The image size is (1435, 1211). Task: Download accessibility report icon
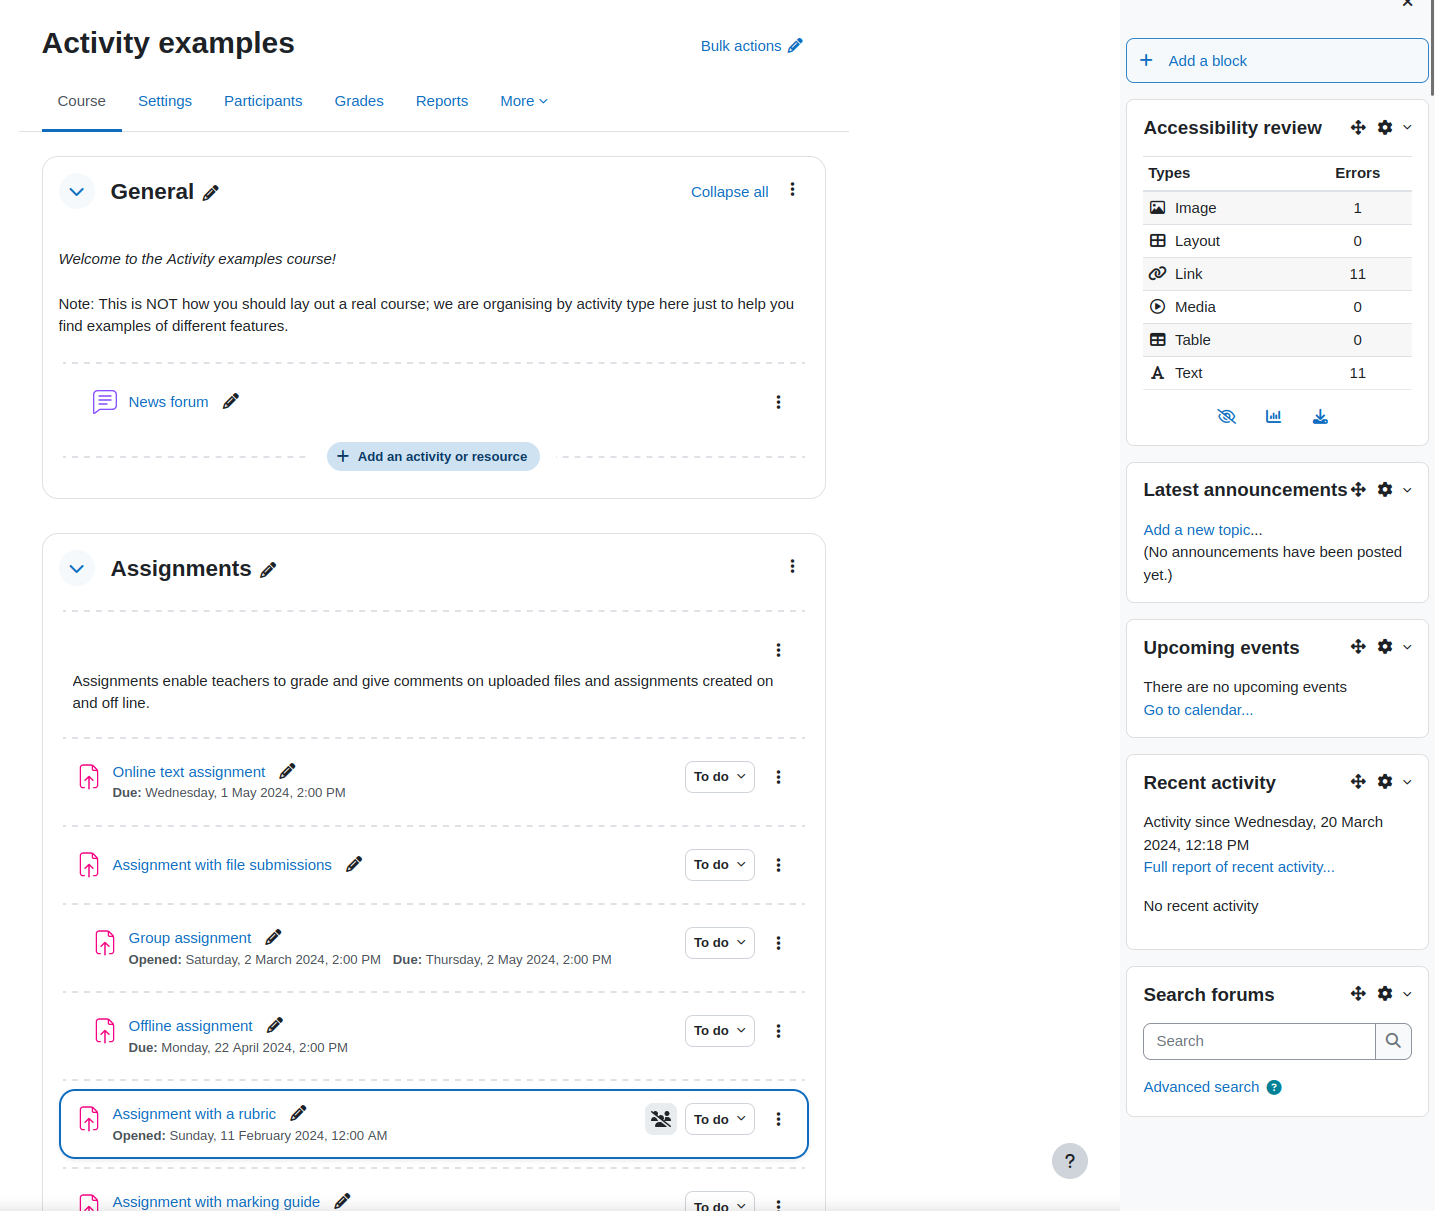click(x=1320, y=416)
